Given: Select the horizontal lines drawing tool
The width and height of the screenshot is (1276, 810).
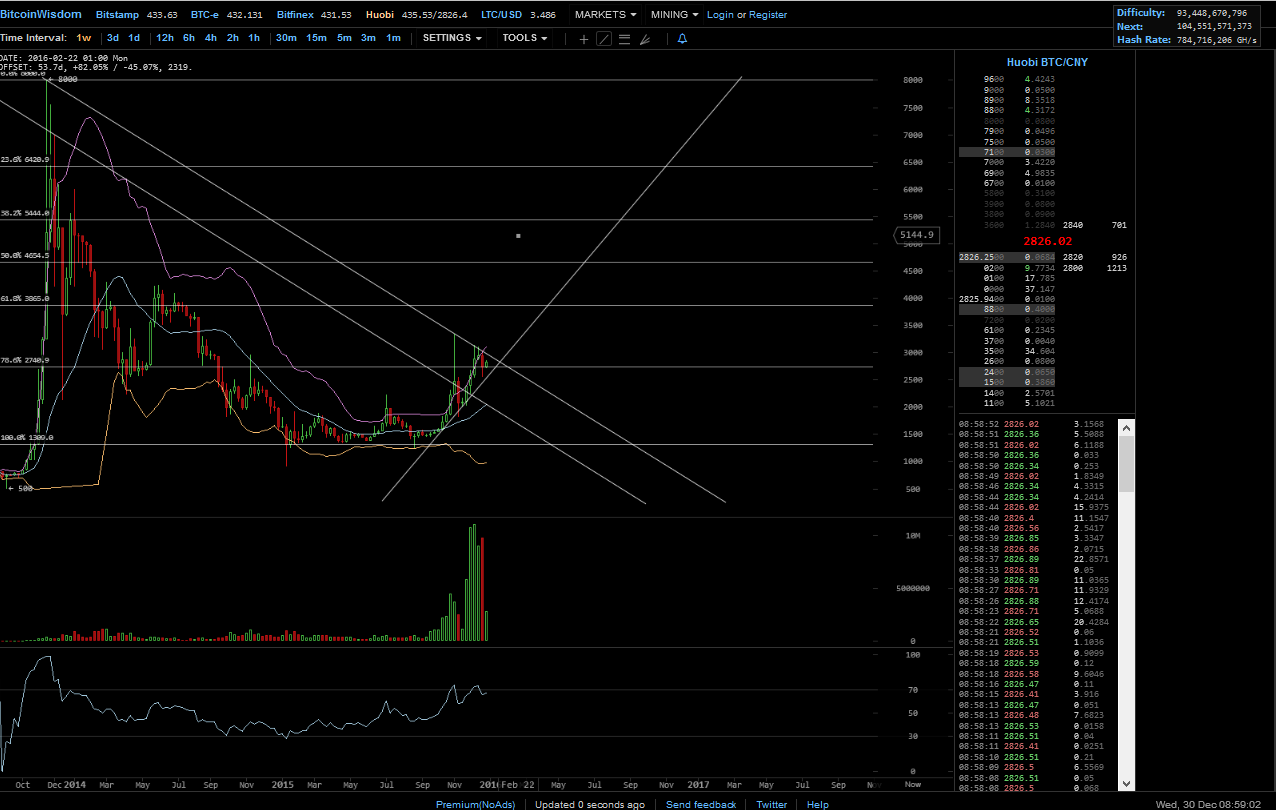Looking at the screenshot, I should (x=625, y=38).
